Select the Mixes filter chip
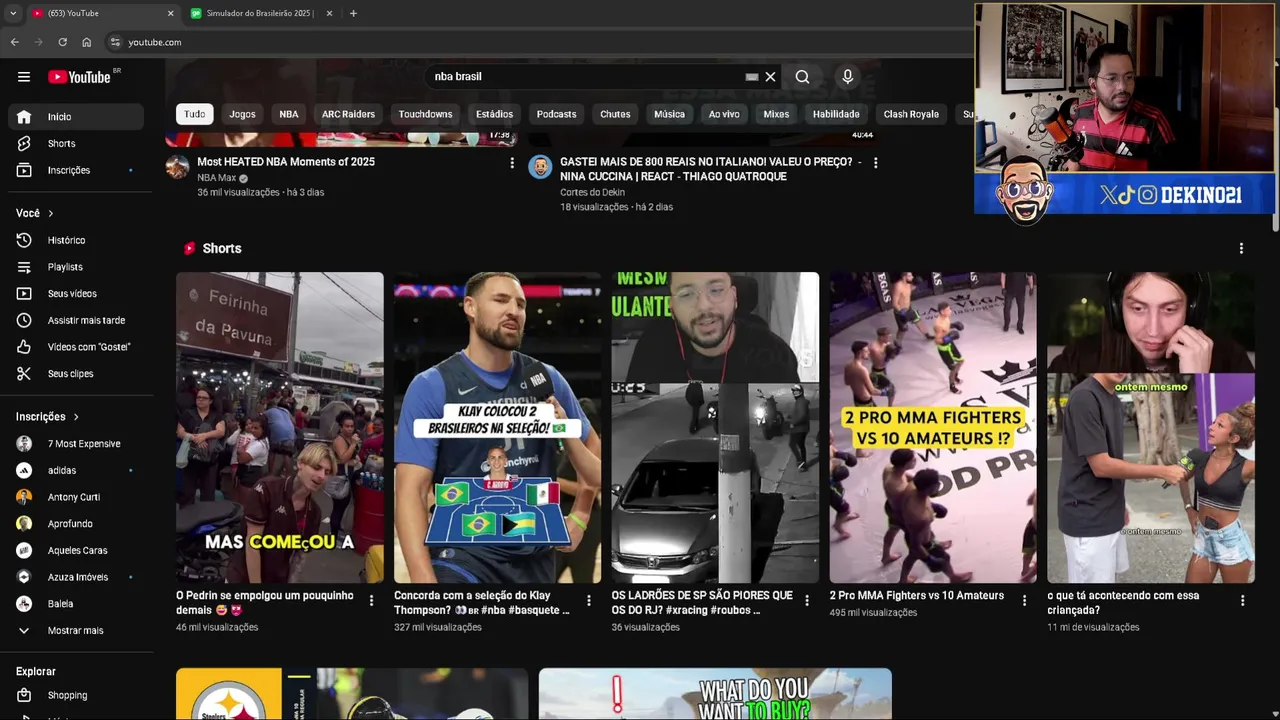Image resolution: width=1280 pixels, height=720 pixels. (776, 114)
